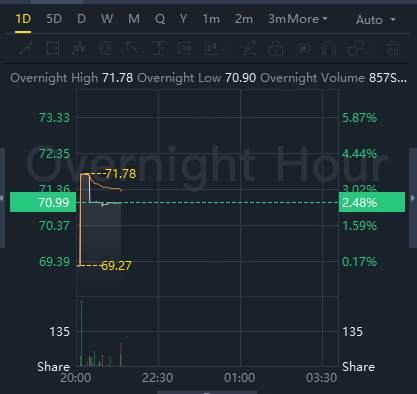
Task: Open the candlestick position tool
Action: coord(211,48)
